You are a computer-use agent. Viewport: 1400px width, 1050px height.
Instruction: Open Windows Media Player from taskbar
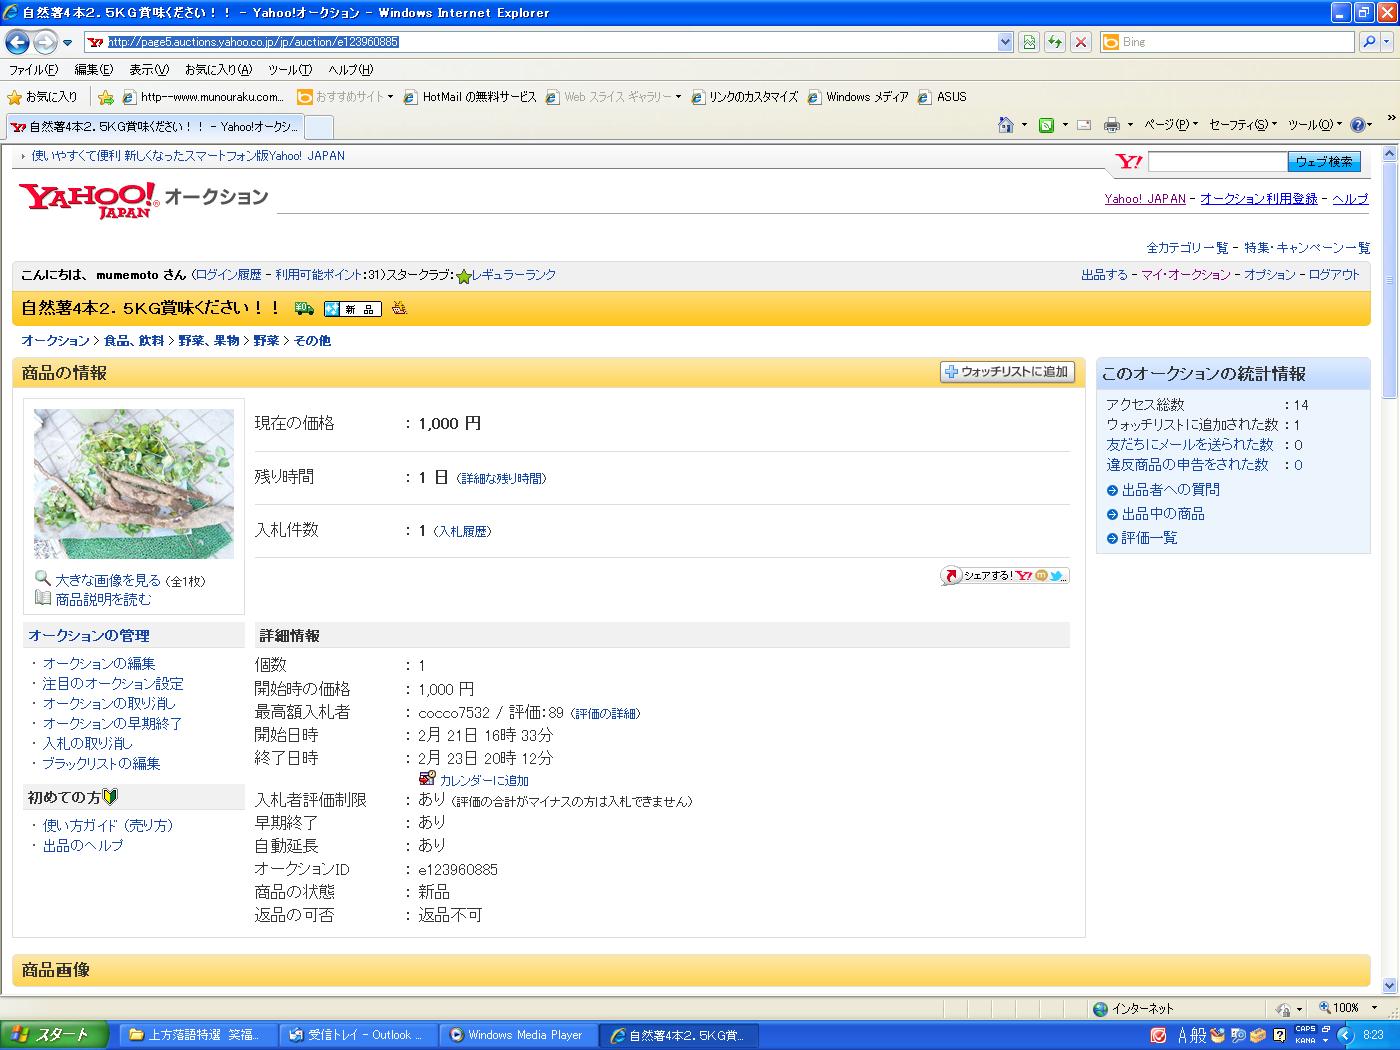(518, 1035)
